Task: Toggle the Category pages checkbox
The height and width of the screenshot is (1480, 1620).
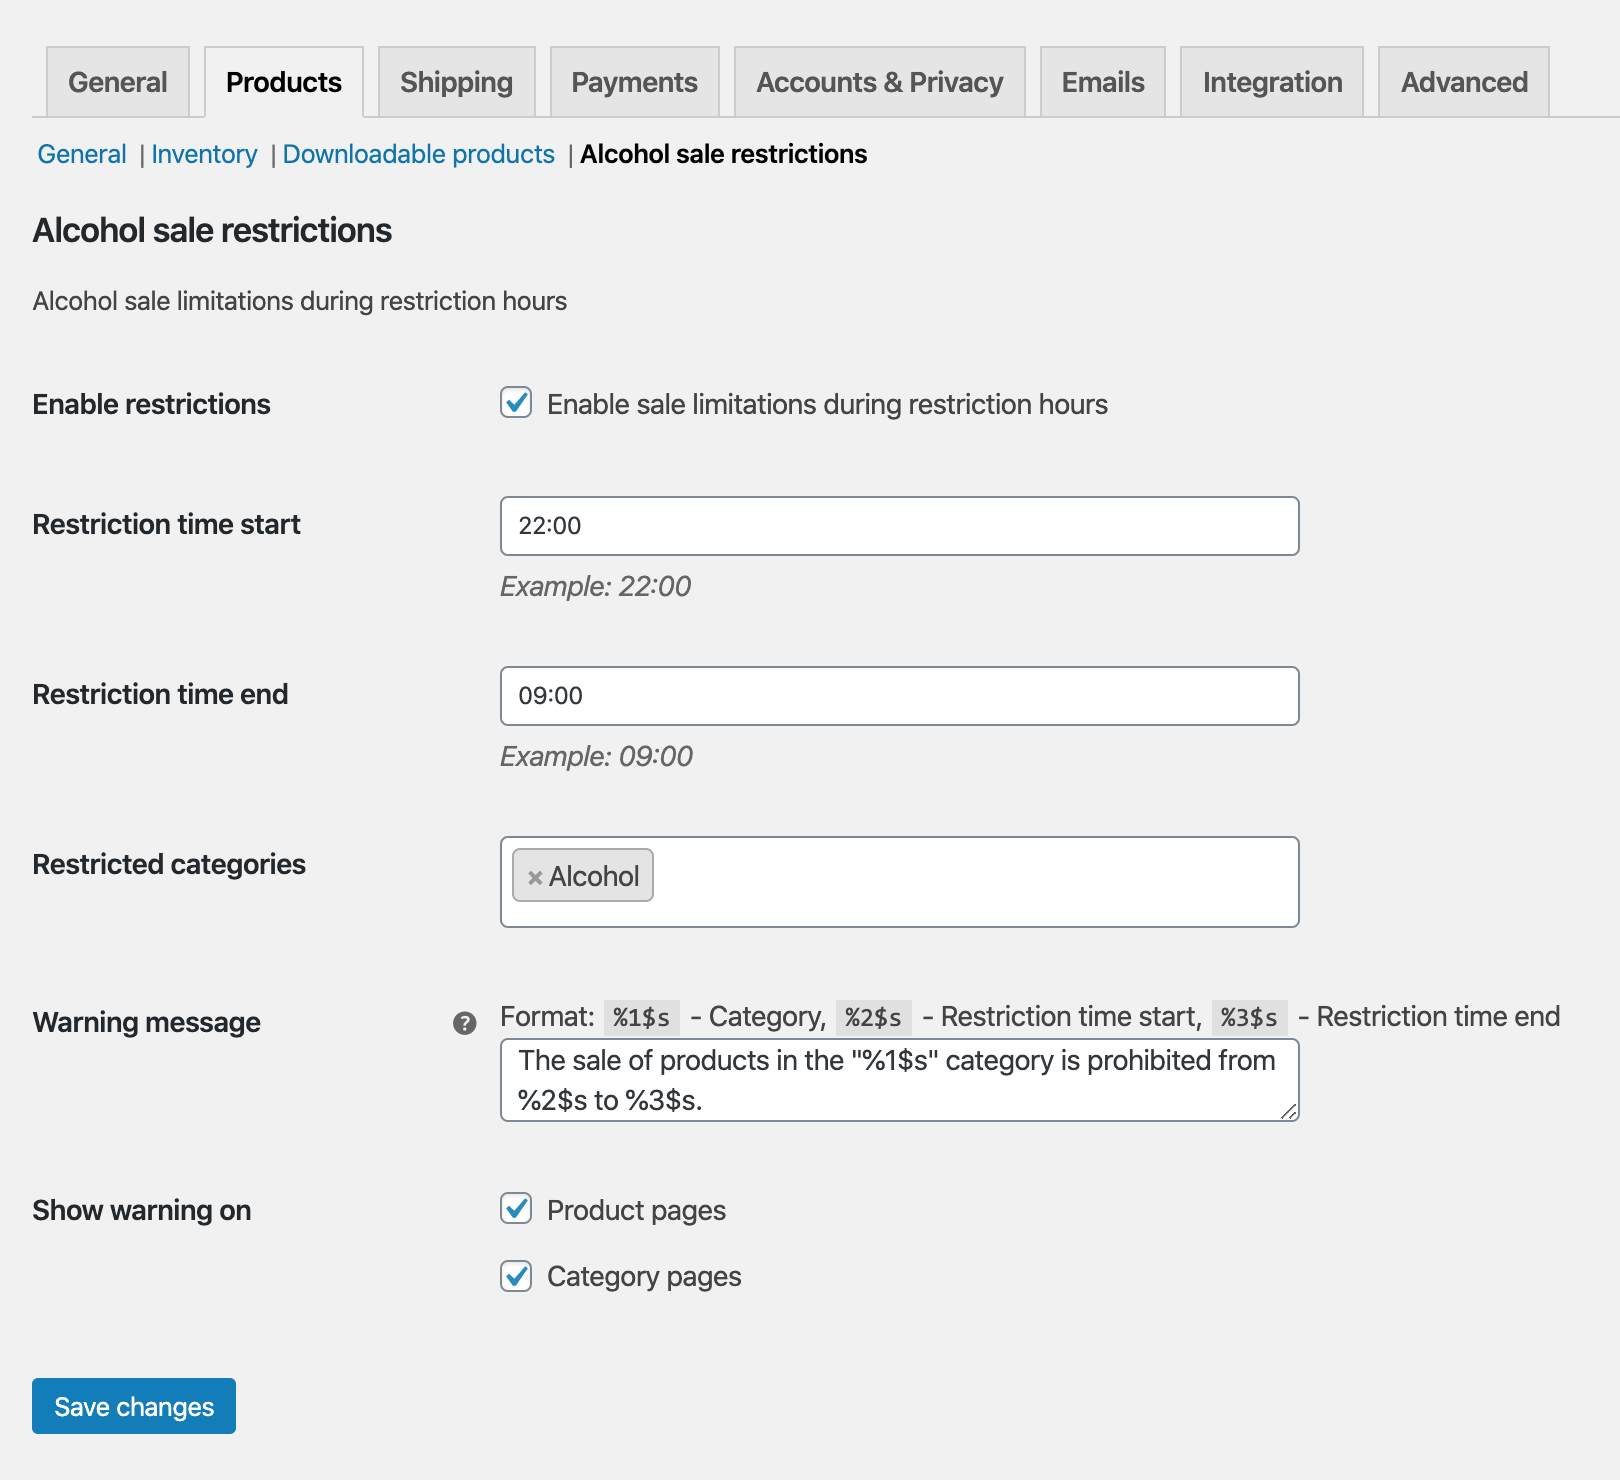Action: pos(516,1276)
